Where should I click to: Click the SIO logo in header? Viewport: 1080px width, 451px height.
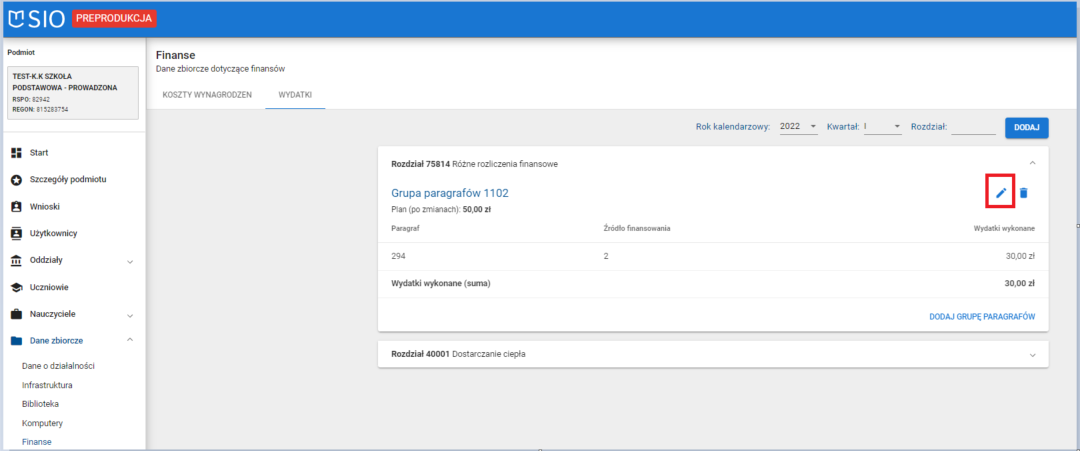pos(37,18)
